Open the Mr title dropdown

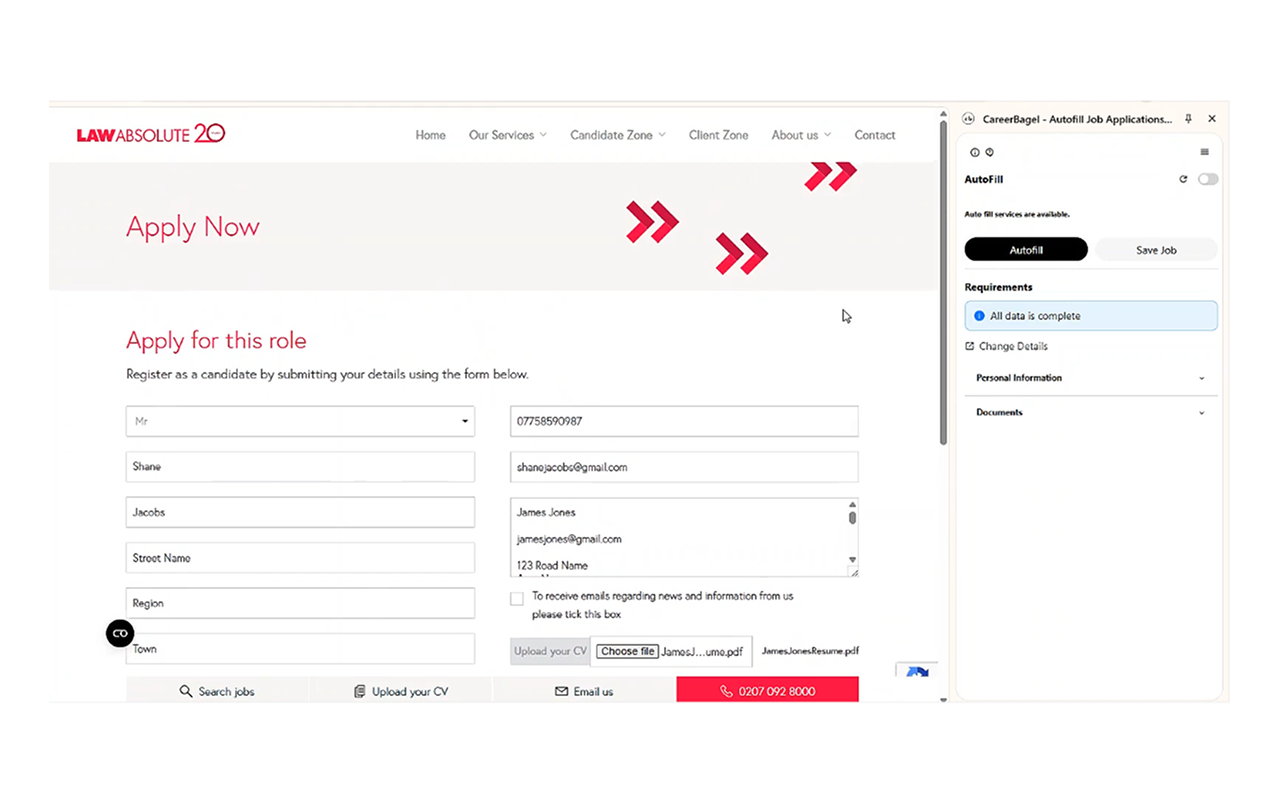pos(300,421)
